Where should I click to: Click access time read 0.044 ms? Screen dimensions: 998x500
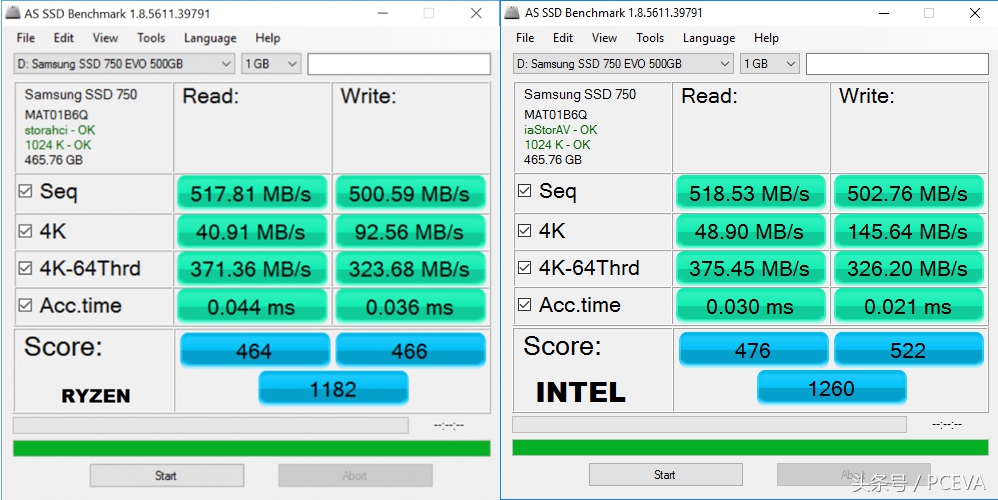tap(251, 307)
